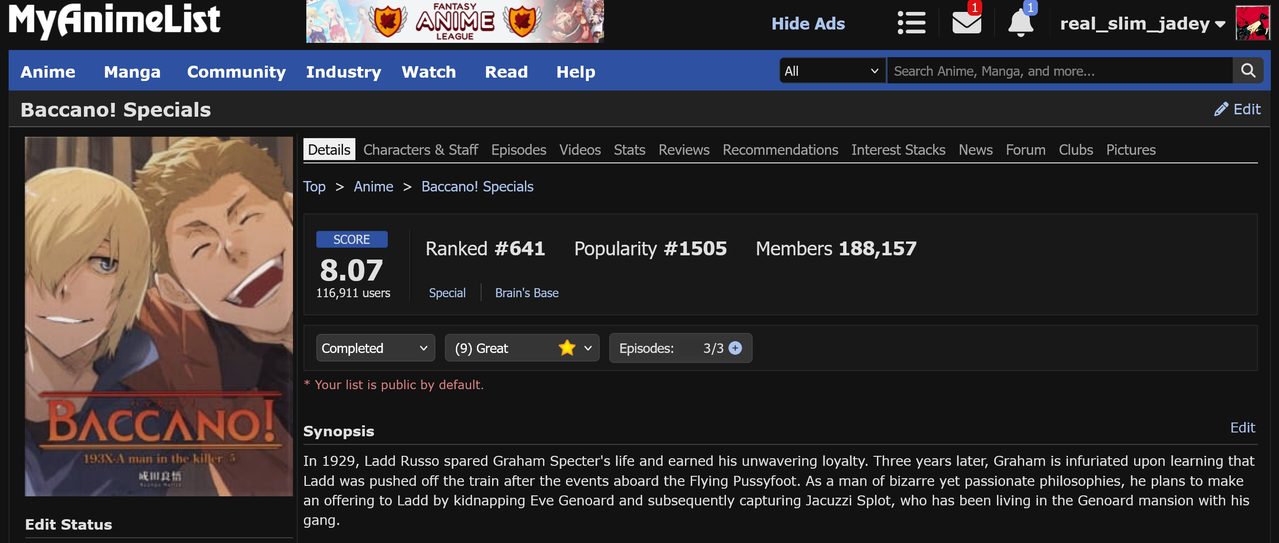The width and height of the screenshot is (1279, 543).
Task: Follow the Top breadcrumb link
Action: pos(314,187)
